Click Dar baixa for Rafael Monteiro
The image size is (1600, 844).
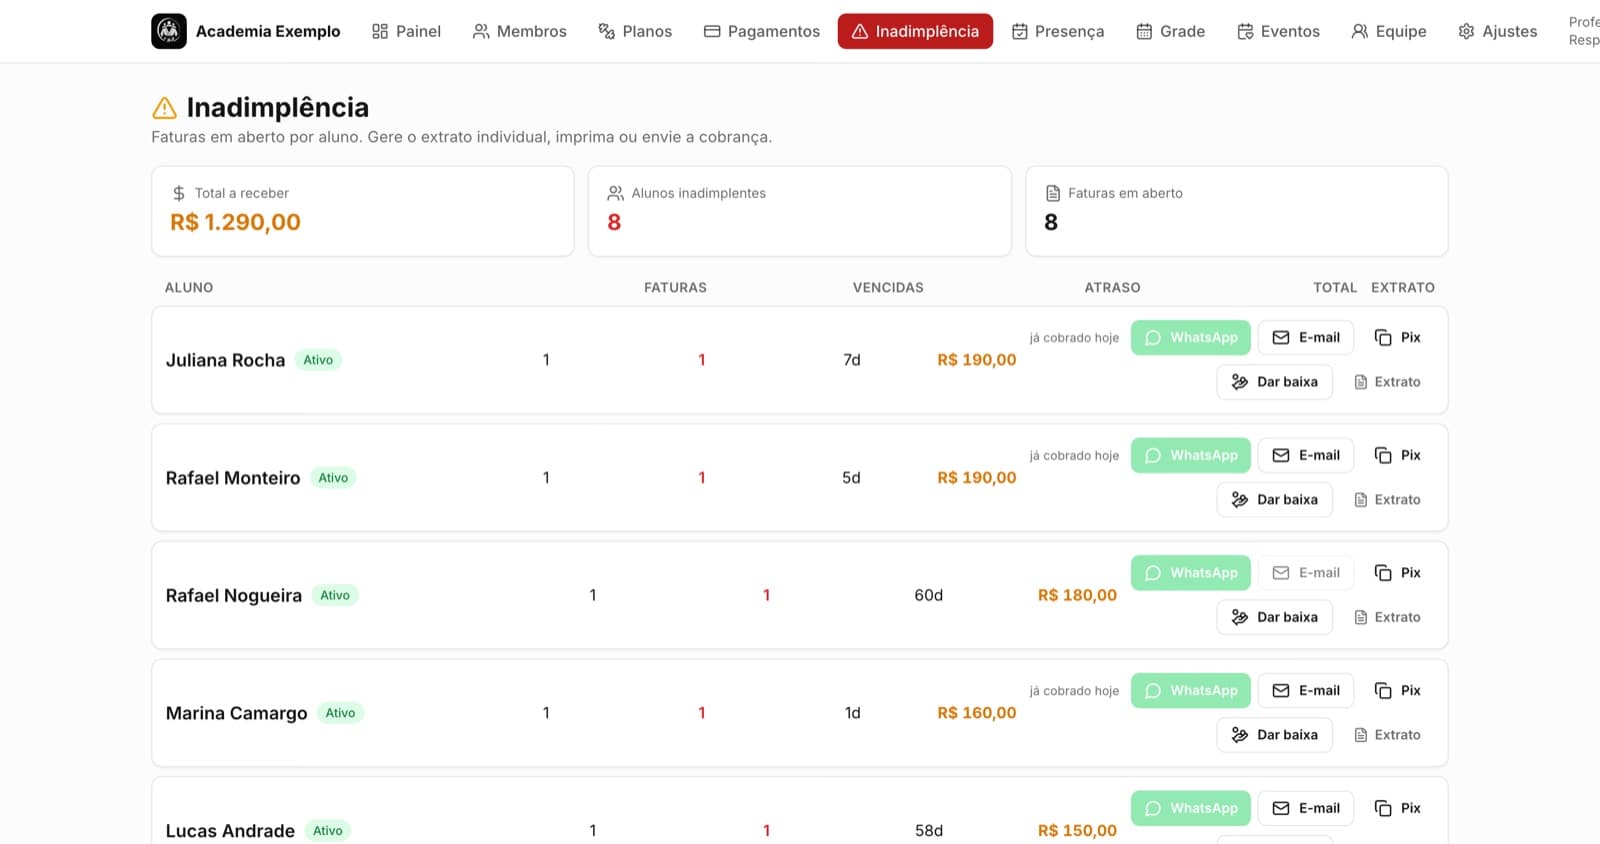coord(1275,499)
